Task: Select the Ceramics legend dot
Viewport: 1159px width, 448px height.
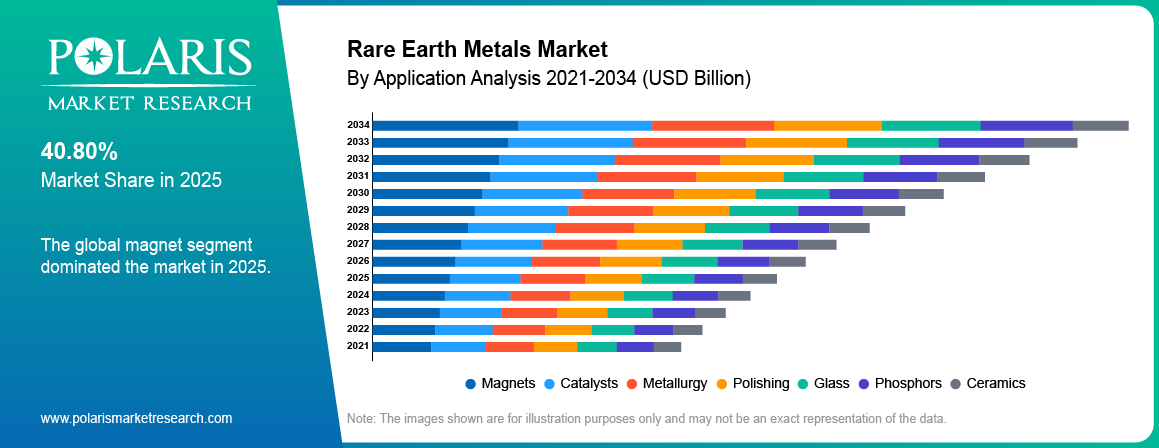Action: pos(955,384)
